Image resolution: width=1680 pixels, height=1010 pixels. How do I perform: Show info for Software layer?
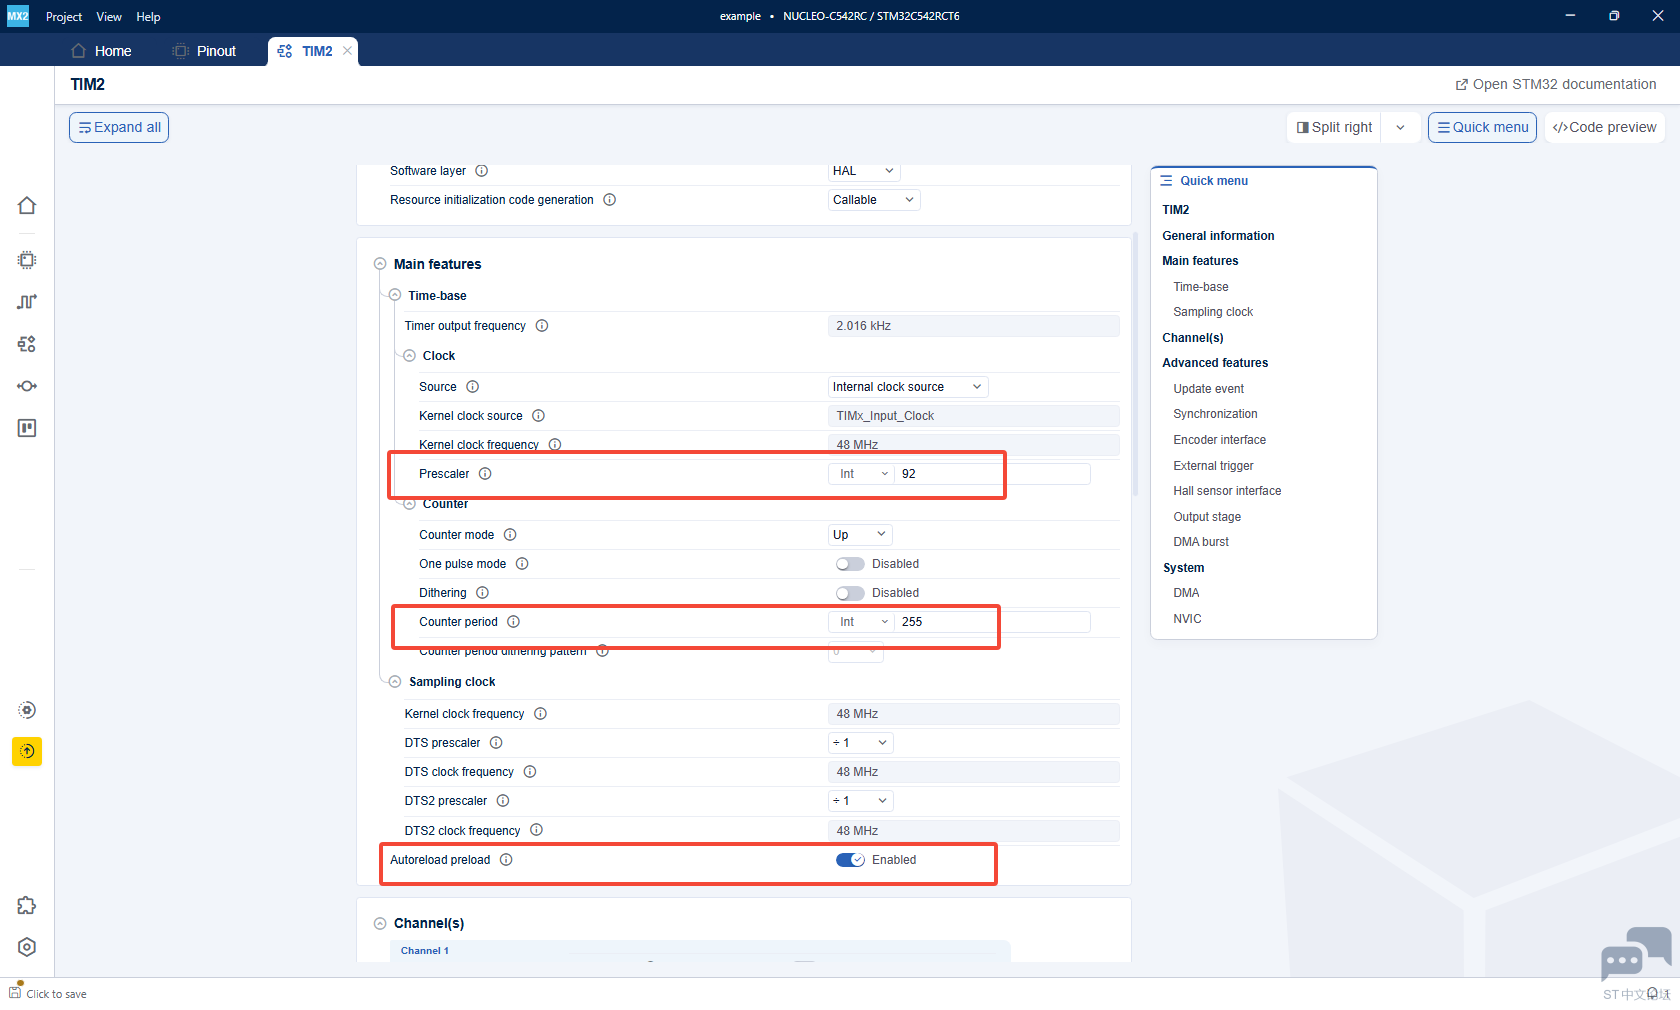coord(481,171)
